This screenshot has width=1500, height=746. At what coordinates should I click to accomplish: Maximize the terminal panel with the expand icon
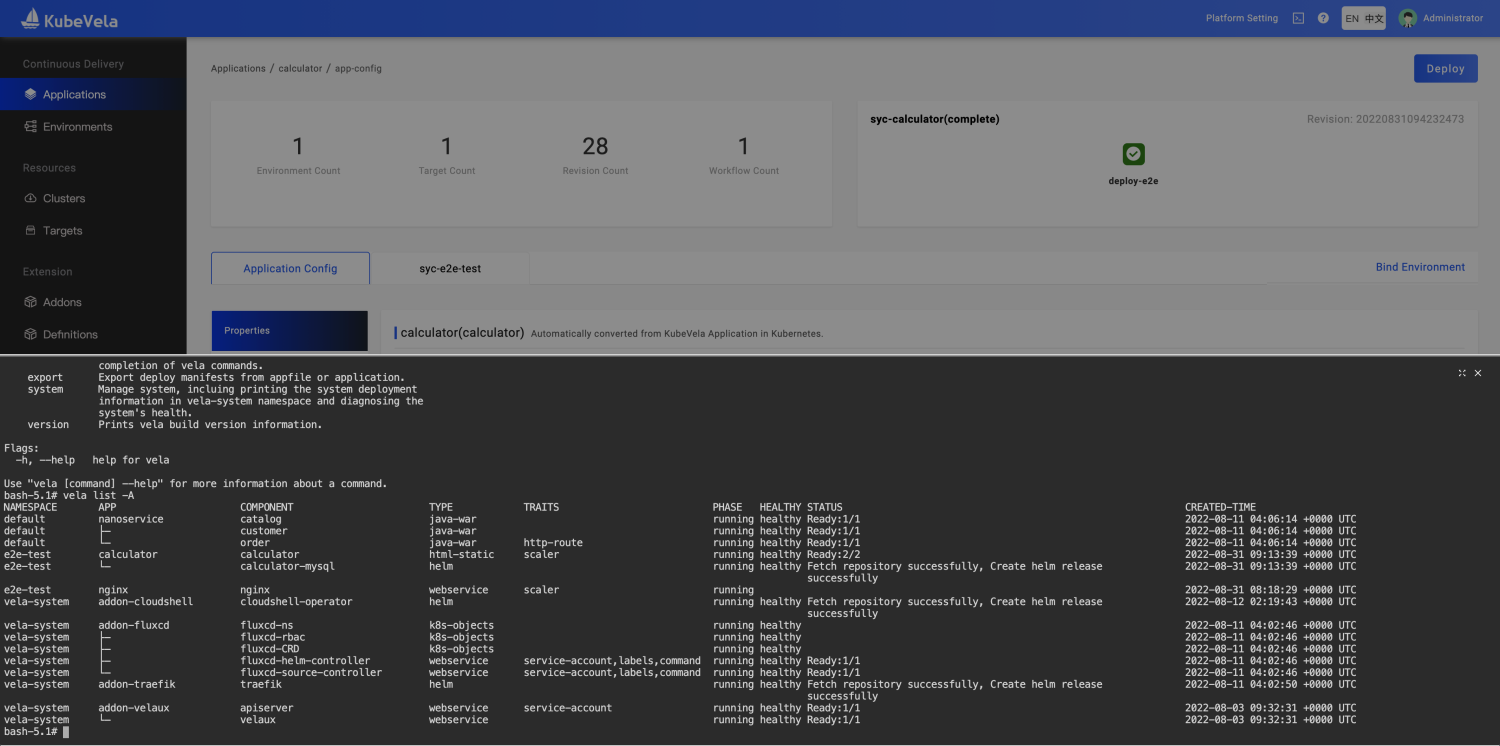[x=1462, y=373]
